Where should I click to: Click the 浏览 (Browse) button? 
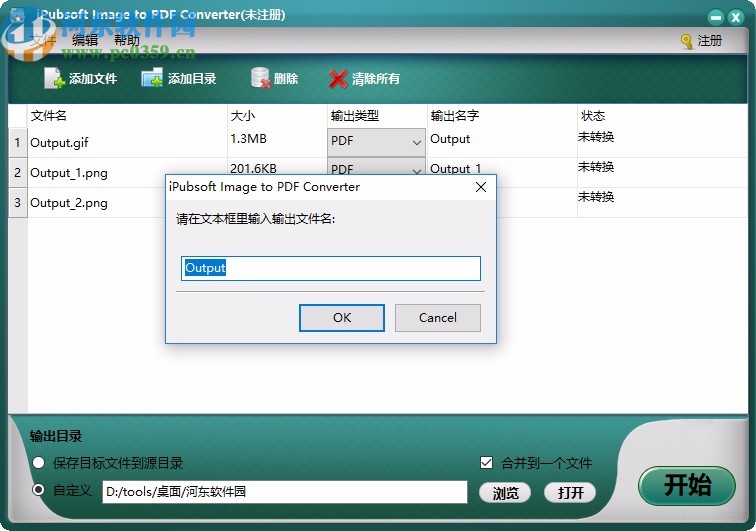pyautogui.click(x=505, y=492)
